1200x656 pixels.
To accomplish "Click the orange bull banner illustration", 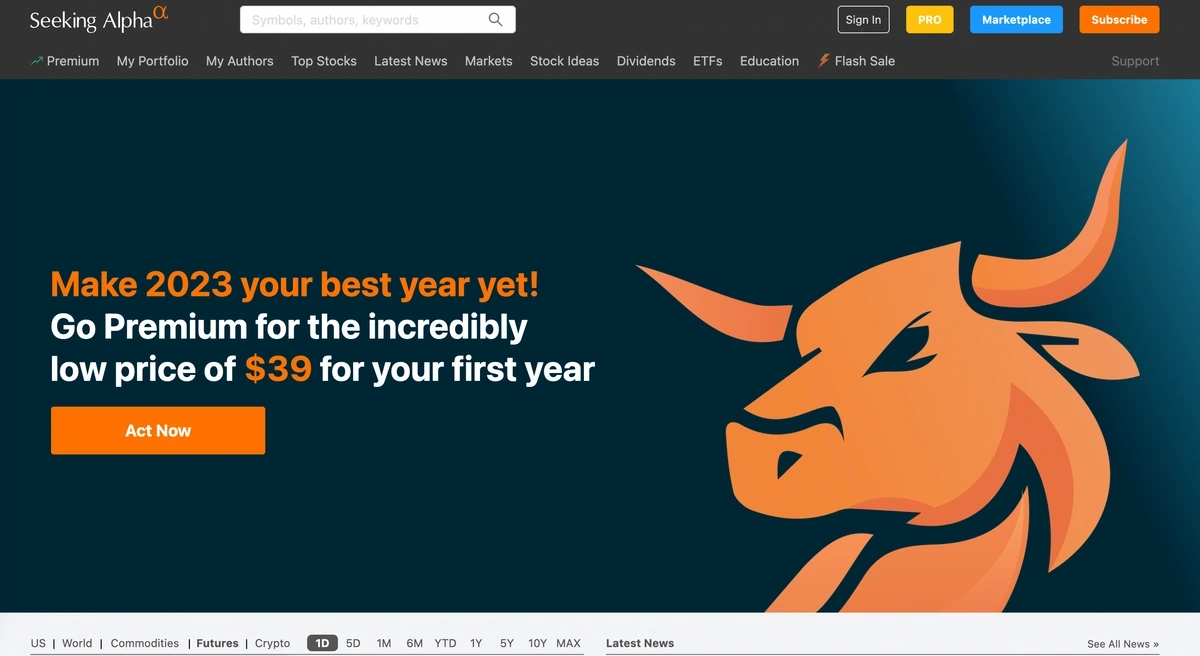I will [x=888, y=376].
